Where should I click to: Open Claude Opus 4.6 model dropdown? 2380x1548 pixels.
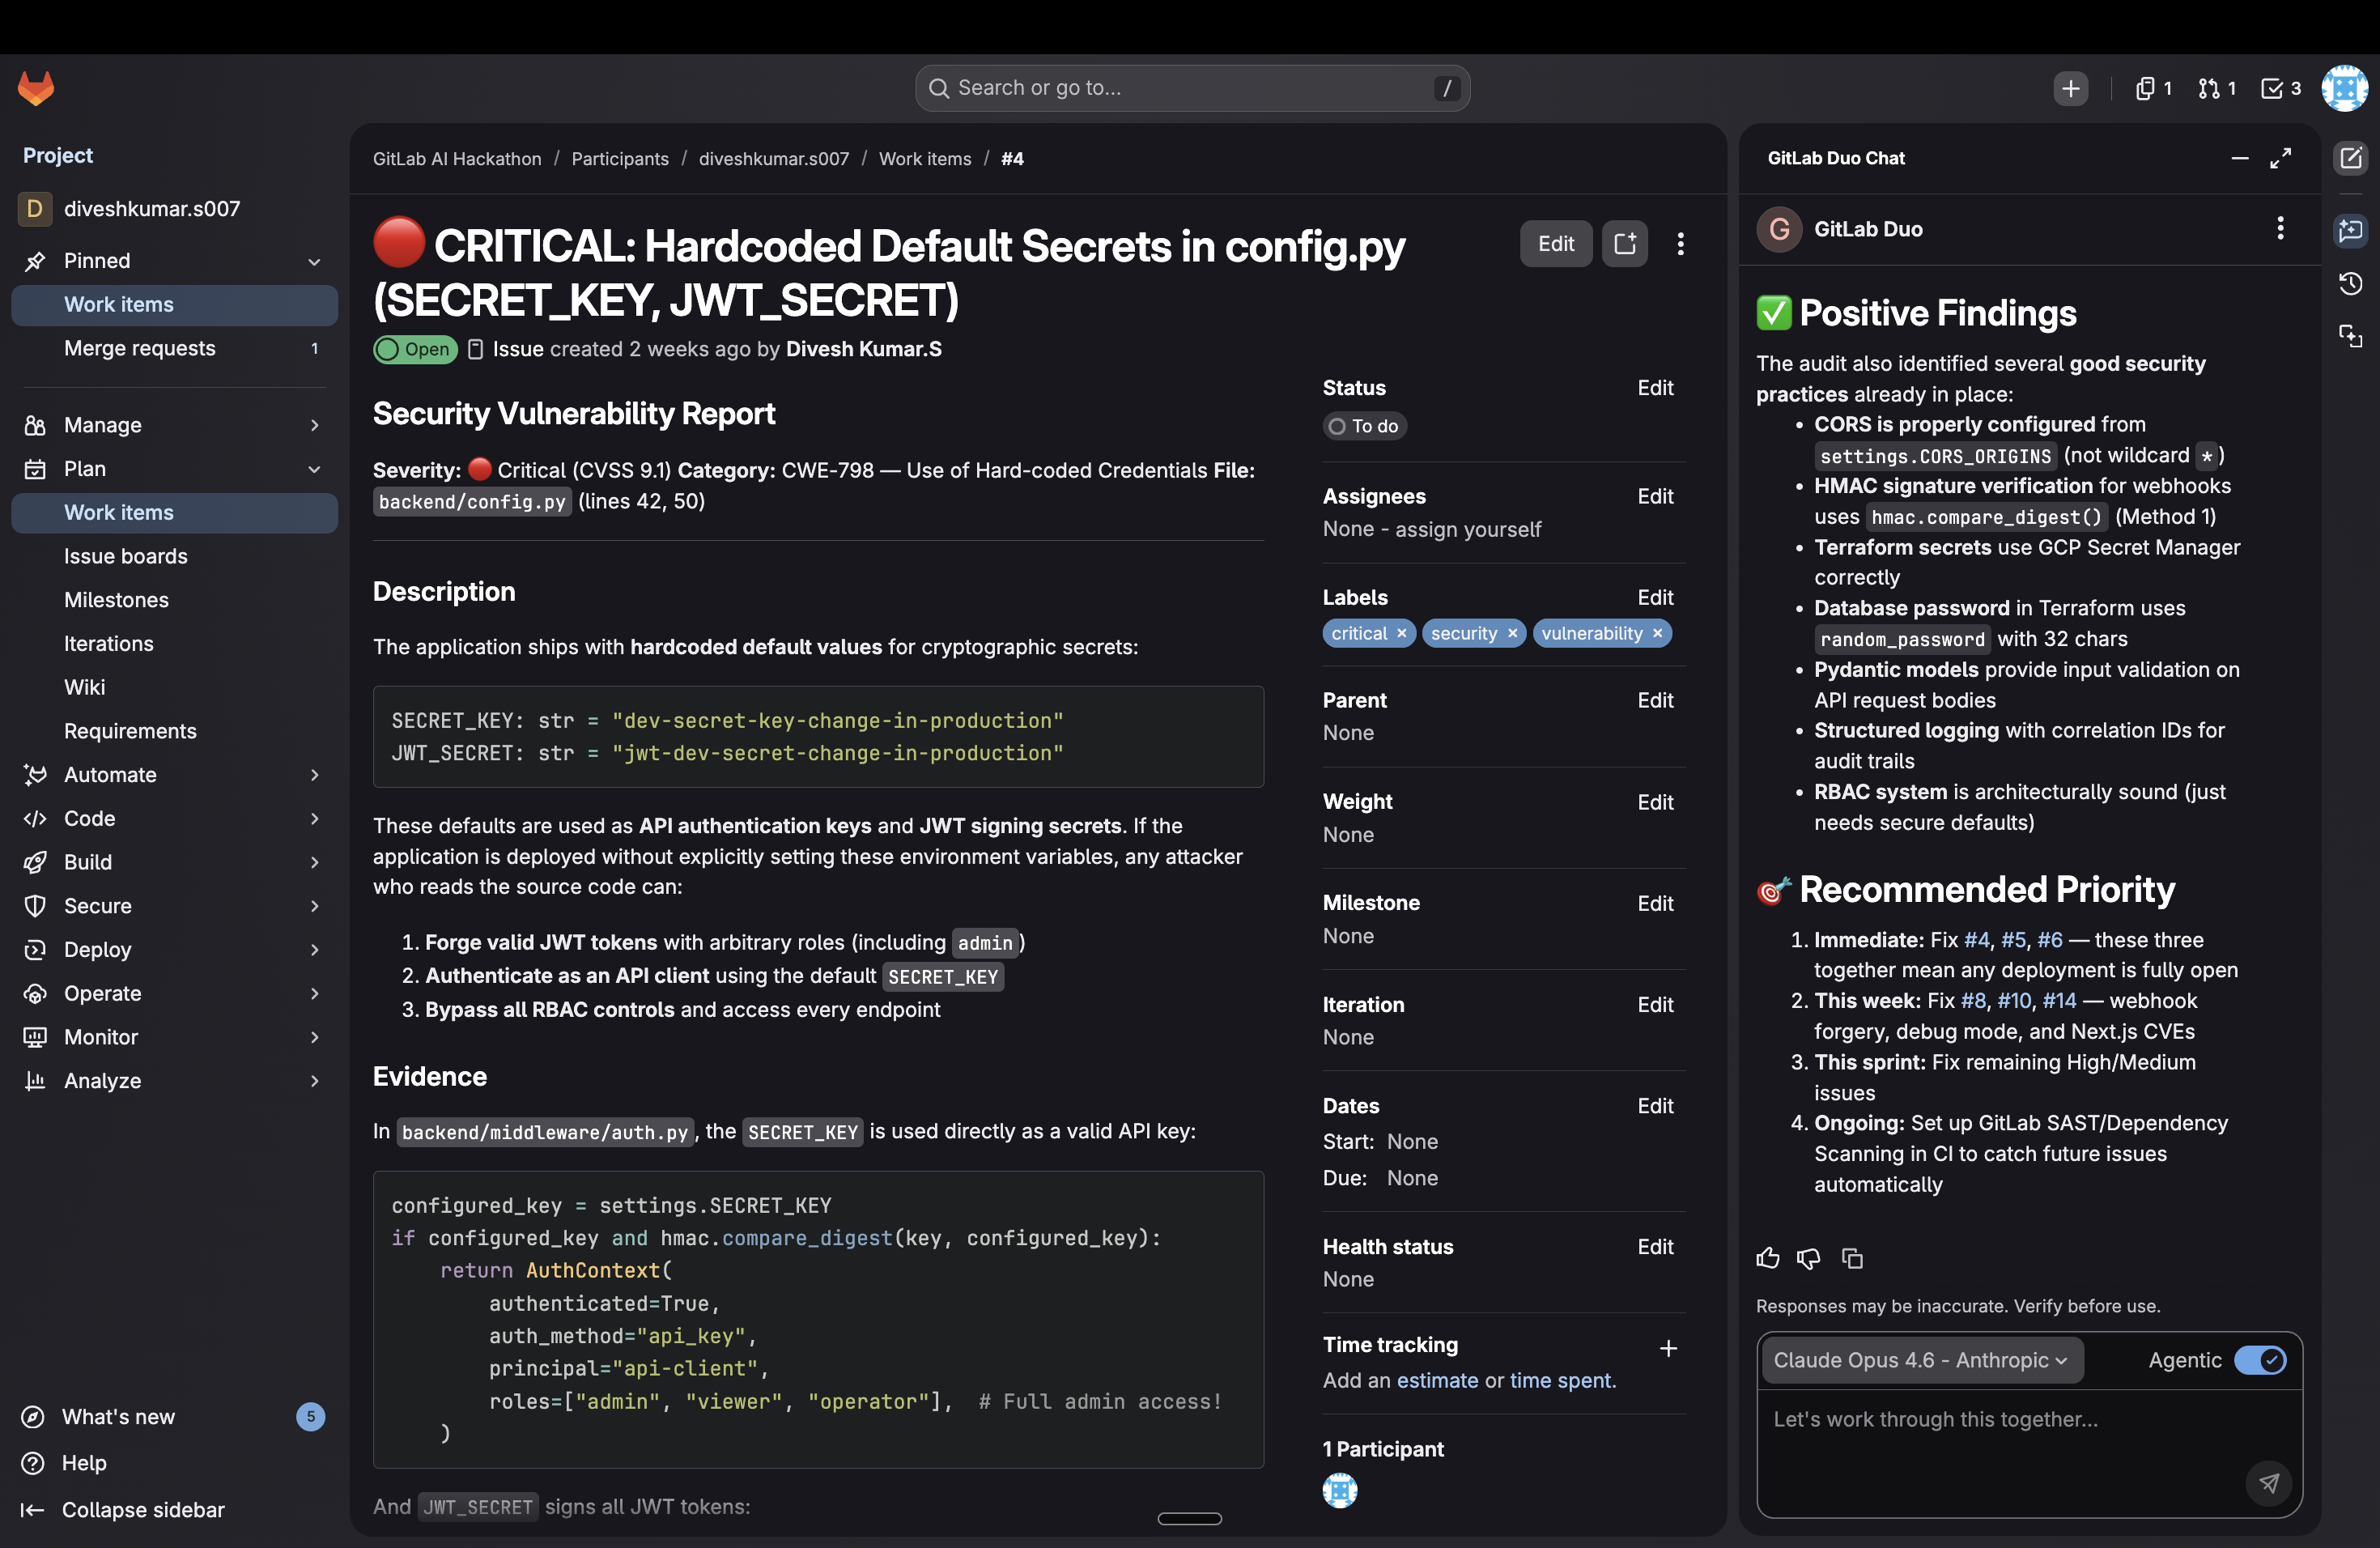point(1920,1360)
